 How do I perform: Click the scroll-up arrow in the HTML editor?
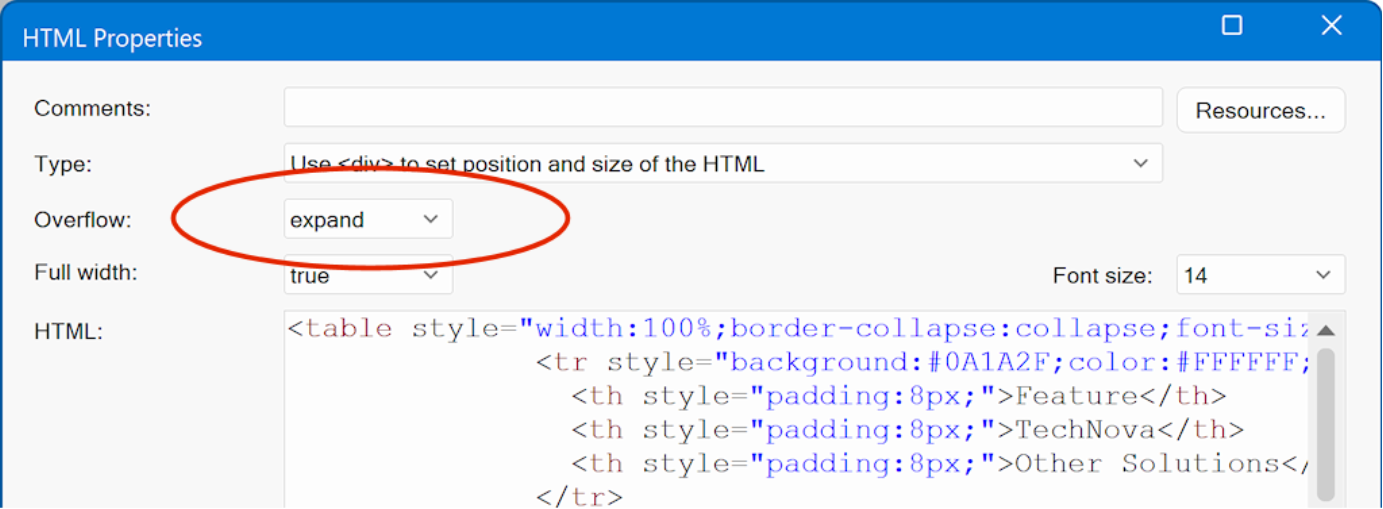click(x=1325, y=331)
